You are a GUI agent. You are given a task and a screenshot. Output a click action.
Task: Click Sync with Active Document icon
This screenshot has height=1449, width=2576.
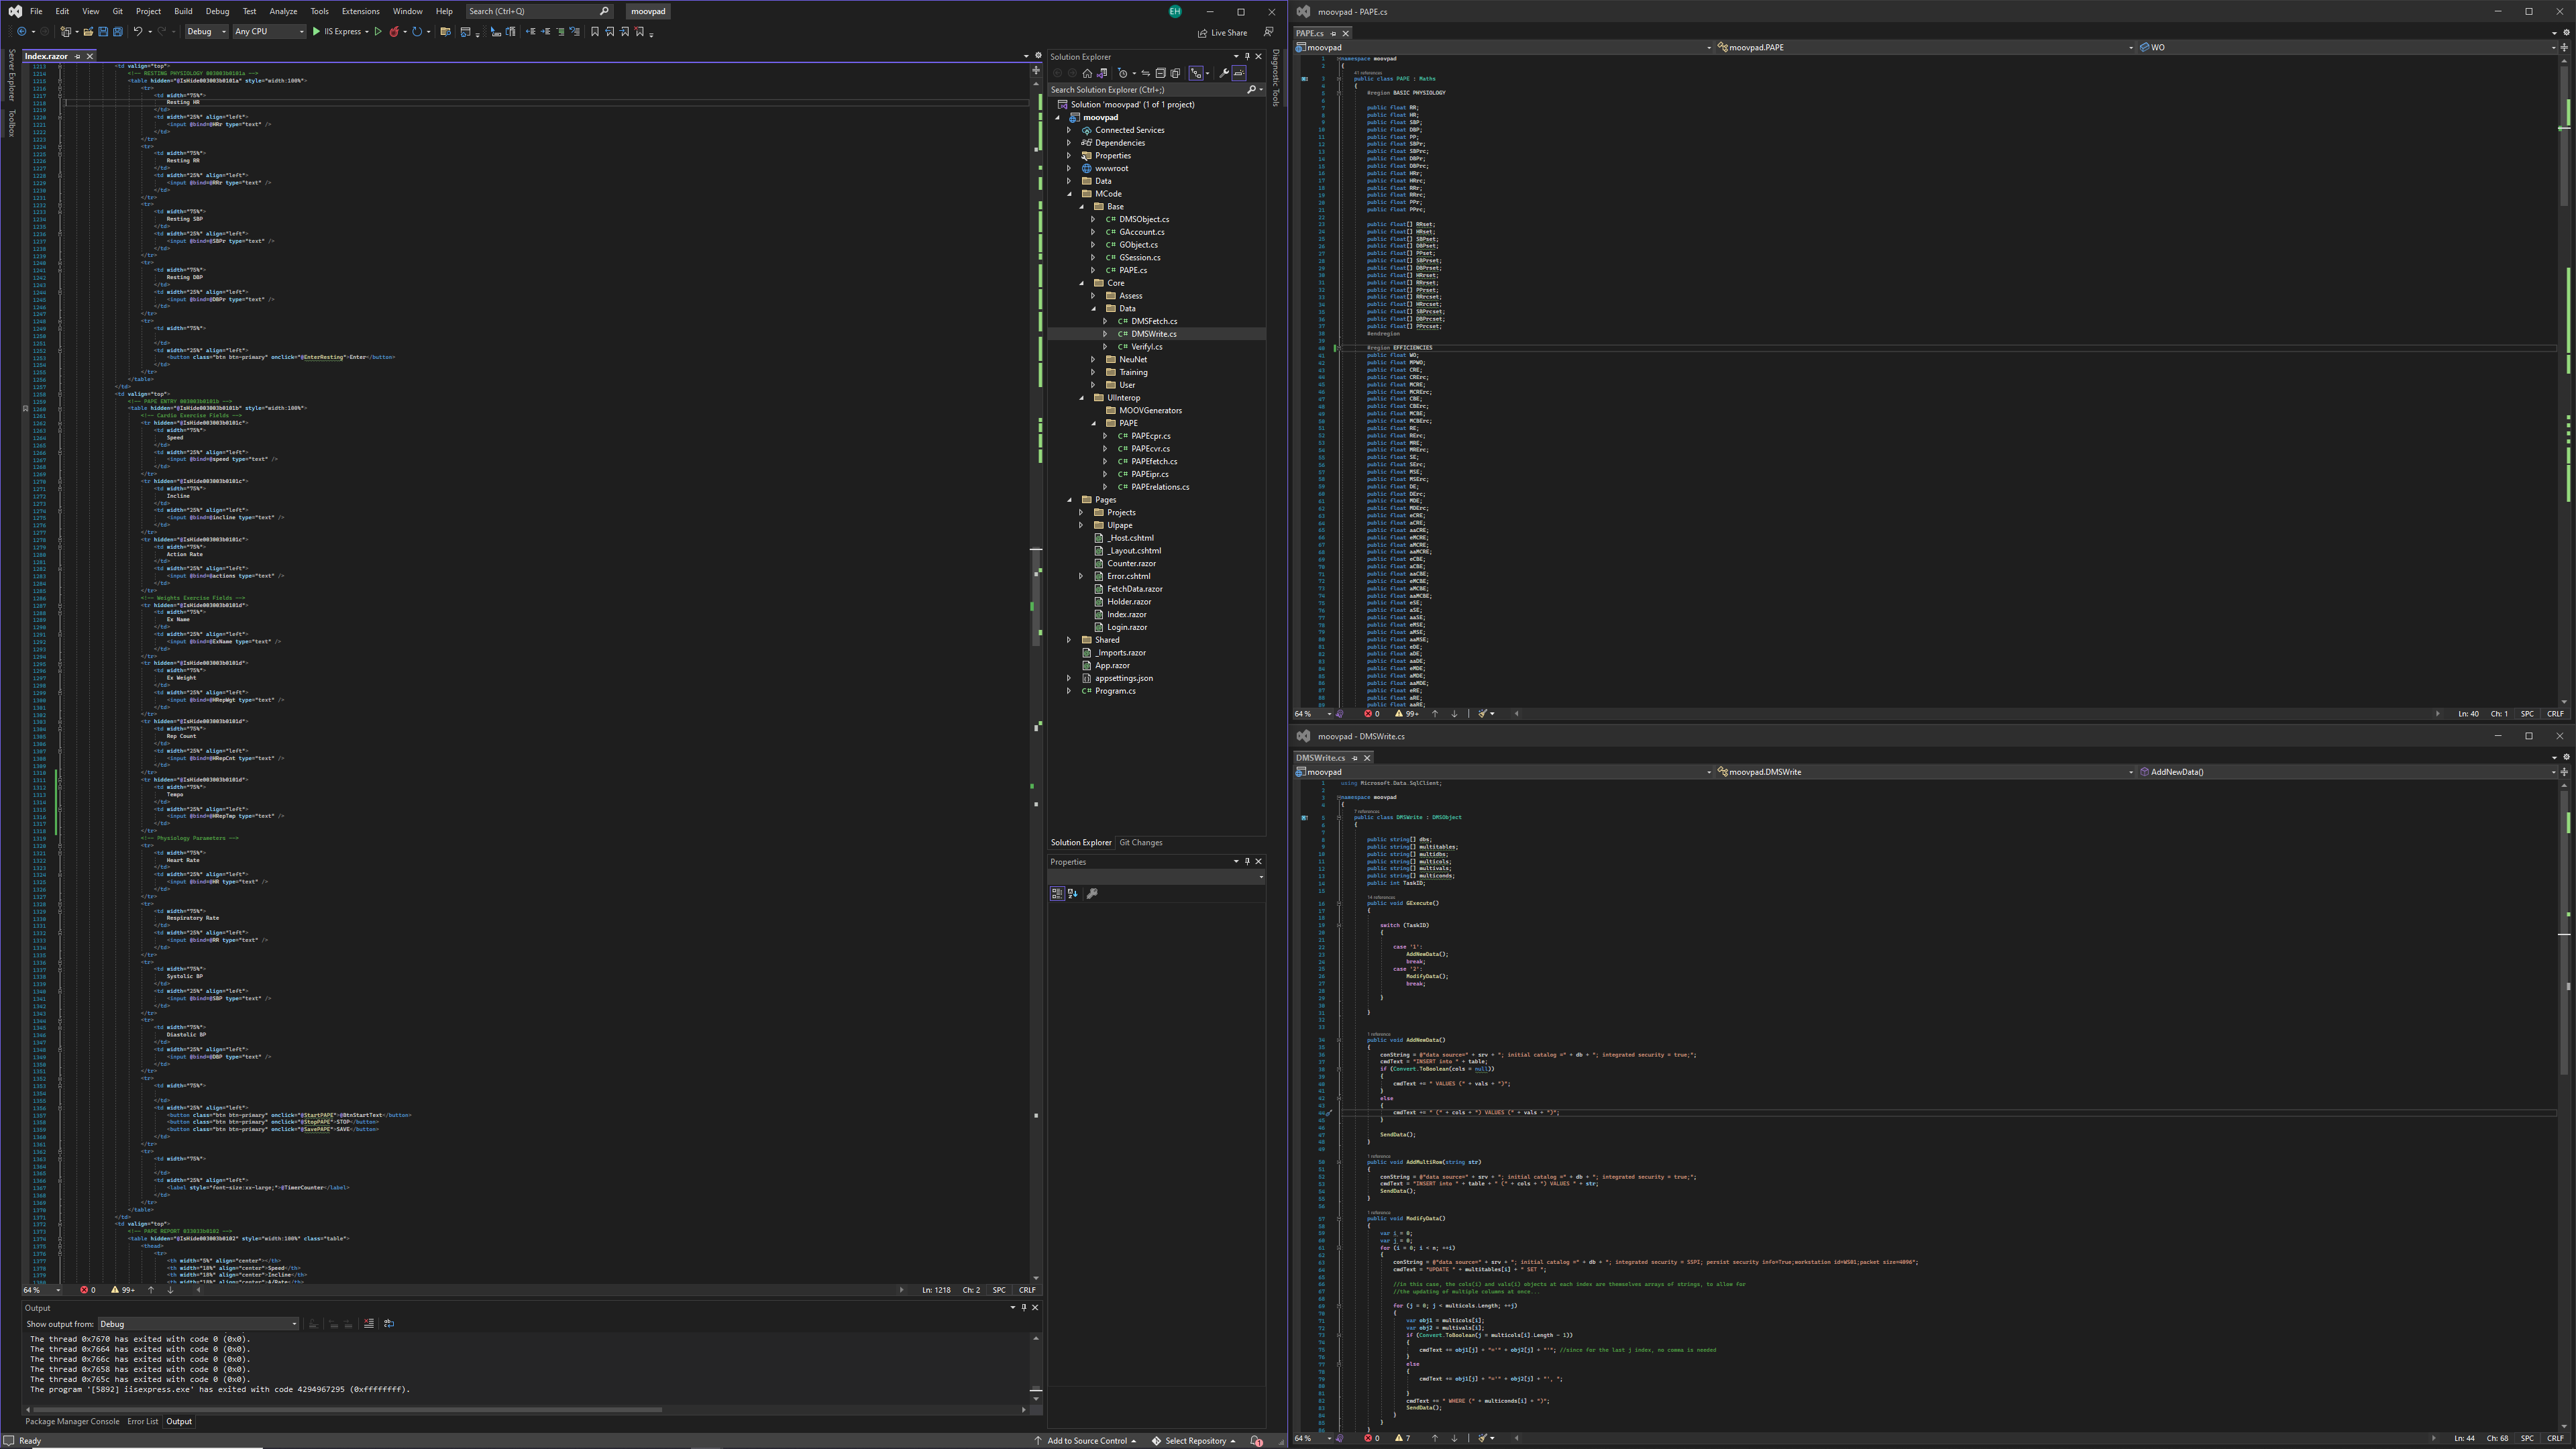pos(1146,73)
